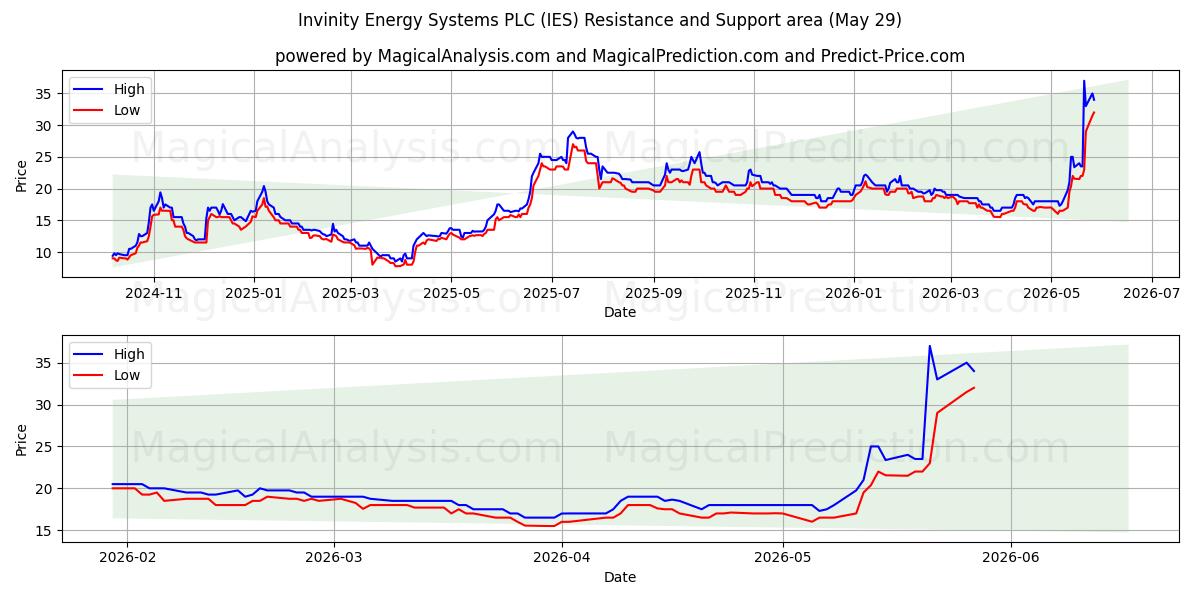Click the '2025-03' tick label
1200x600 pixels.
[x=351, y=293]
